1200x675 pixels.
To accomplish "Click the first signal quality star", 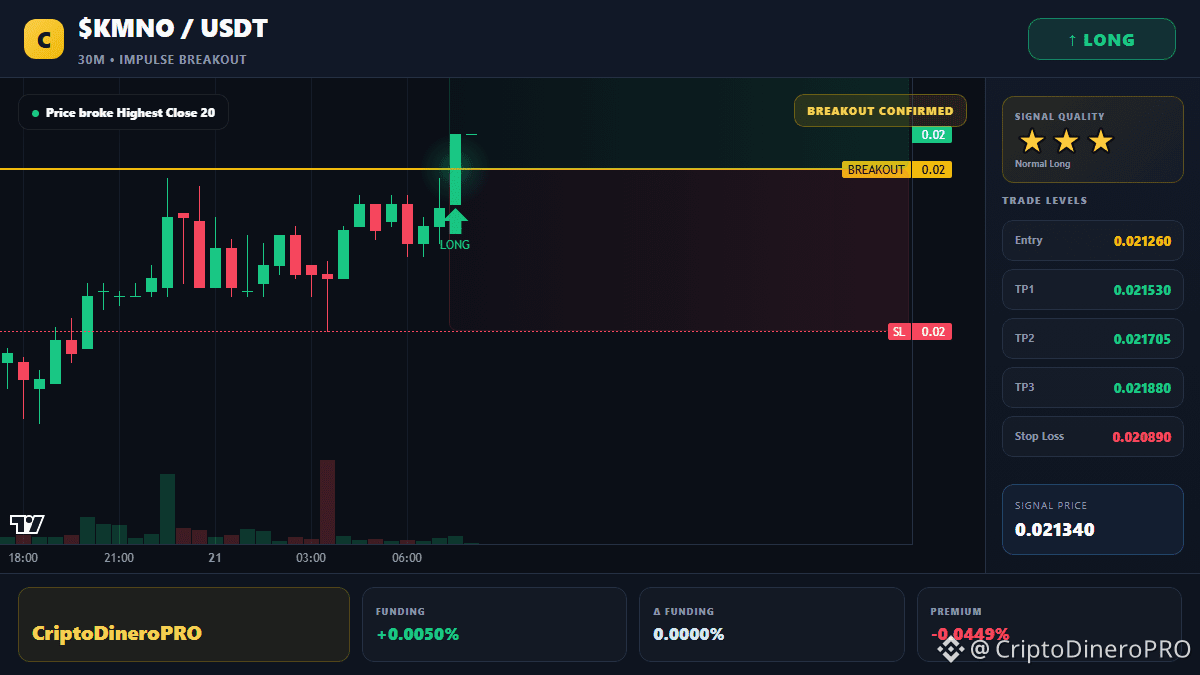I will pyautogui.click(x=1032, y=142).
